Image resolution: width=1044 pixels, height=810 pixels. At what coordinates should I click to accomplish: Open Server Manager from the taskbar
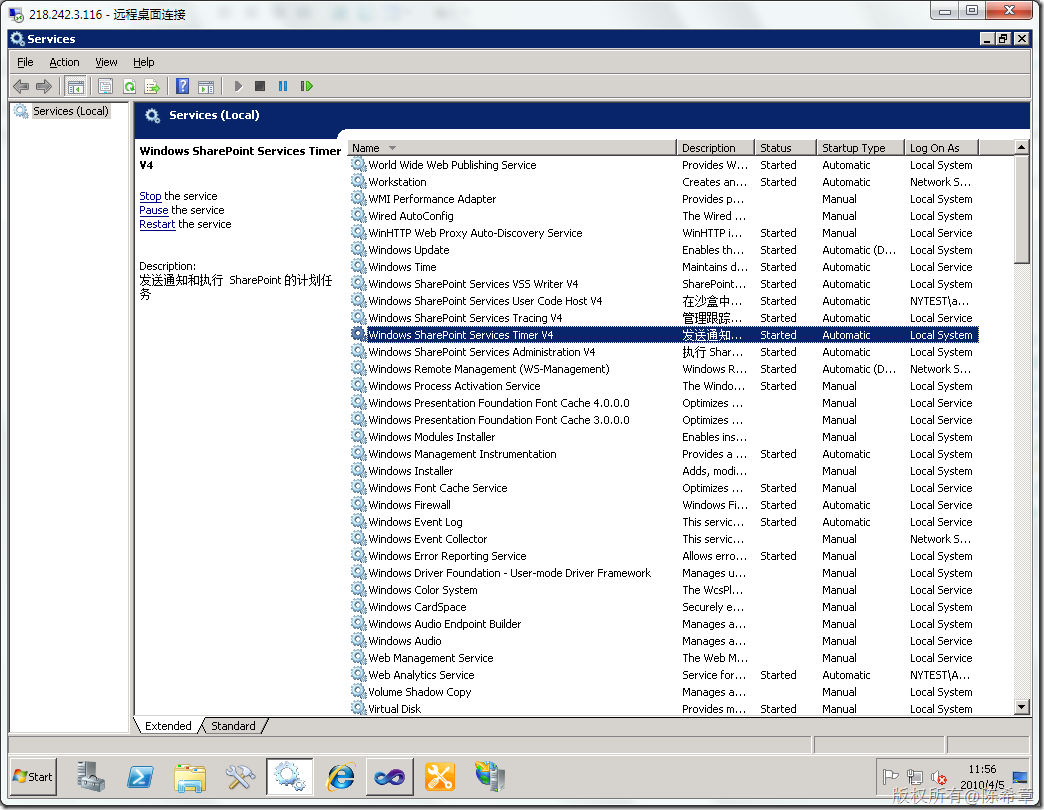[91, 776]
